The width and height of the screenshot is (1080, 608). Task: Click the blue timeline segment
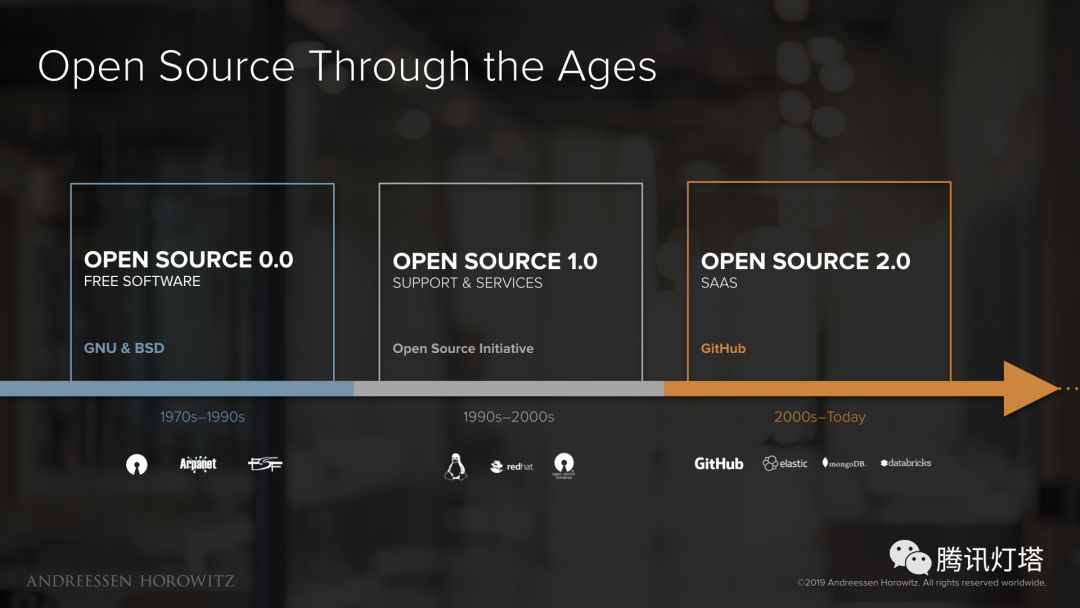pos(177,388)
